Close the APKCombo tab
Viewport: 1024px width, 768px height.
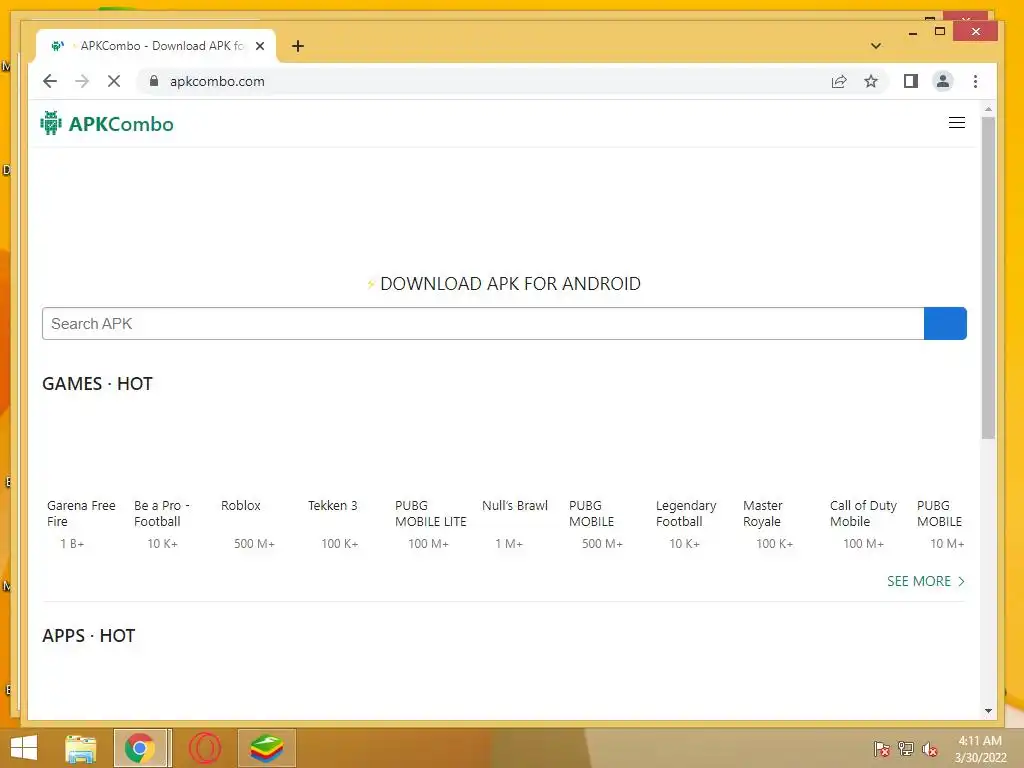pos(260,46)
